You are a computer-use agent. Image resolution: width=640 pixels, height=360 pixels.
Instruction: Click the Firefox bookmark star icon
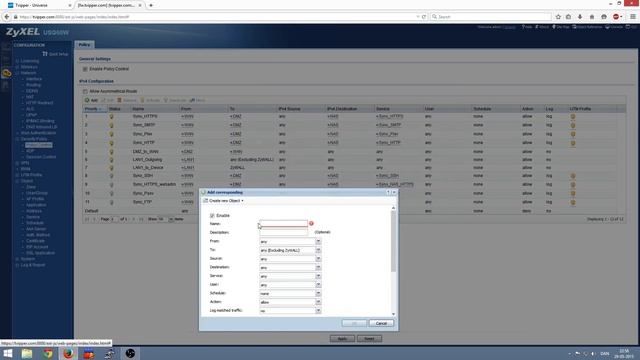pos(558,17)
